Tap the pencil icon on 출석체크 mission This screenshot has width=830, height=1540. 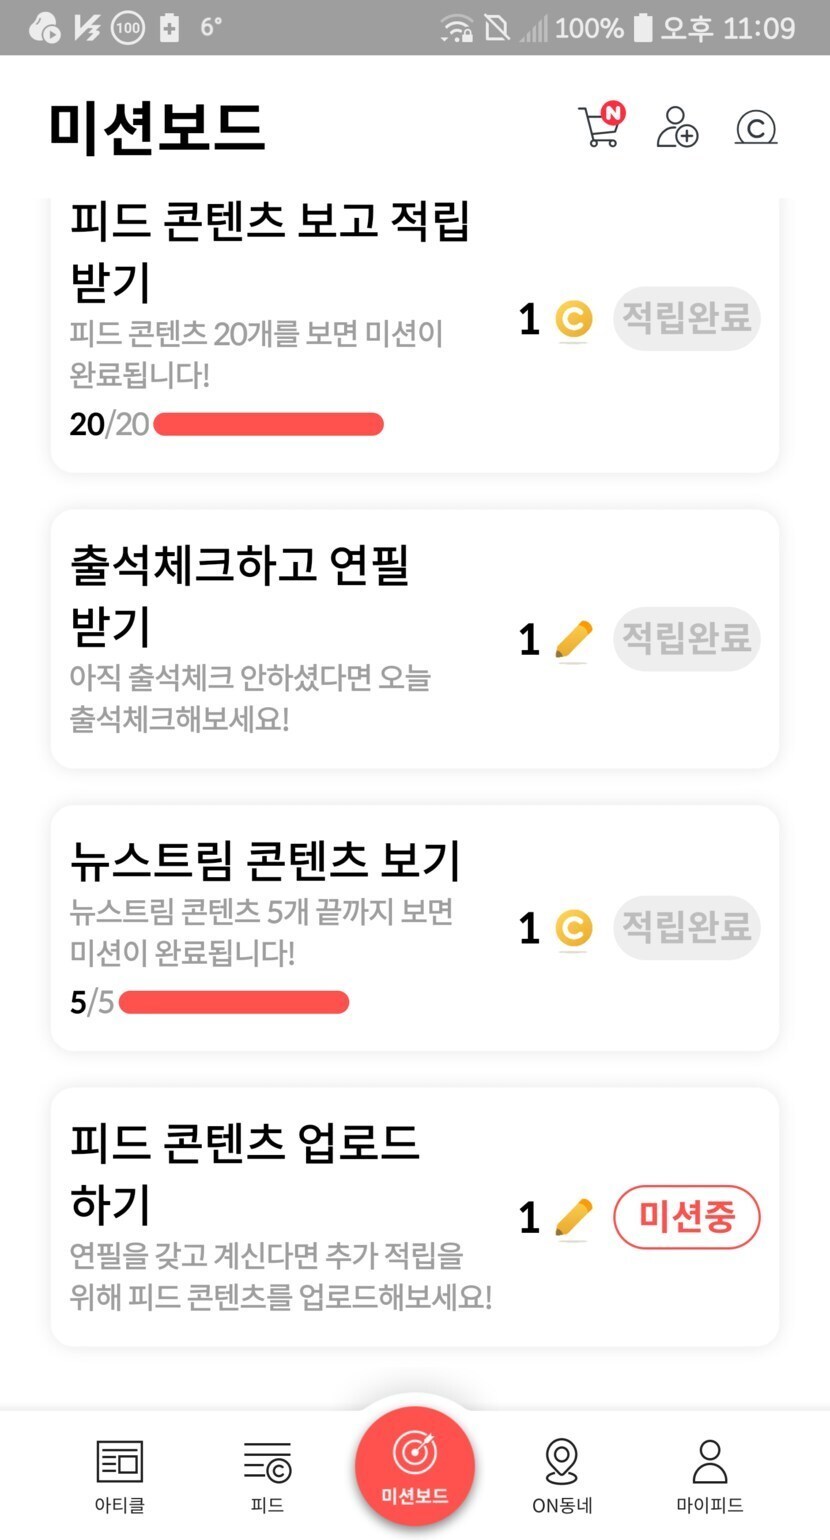[573, 640]
